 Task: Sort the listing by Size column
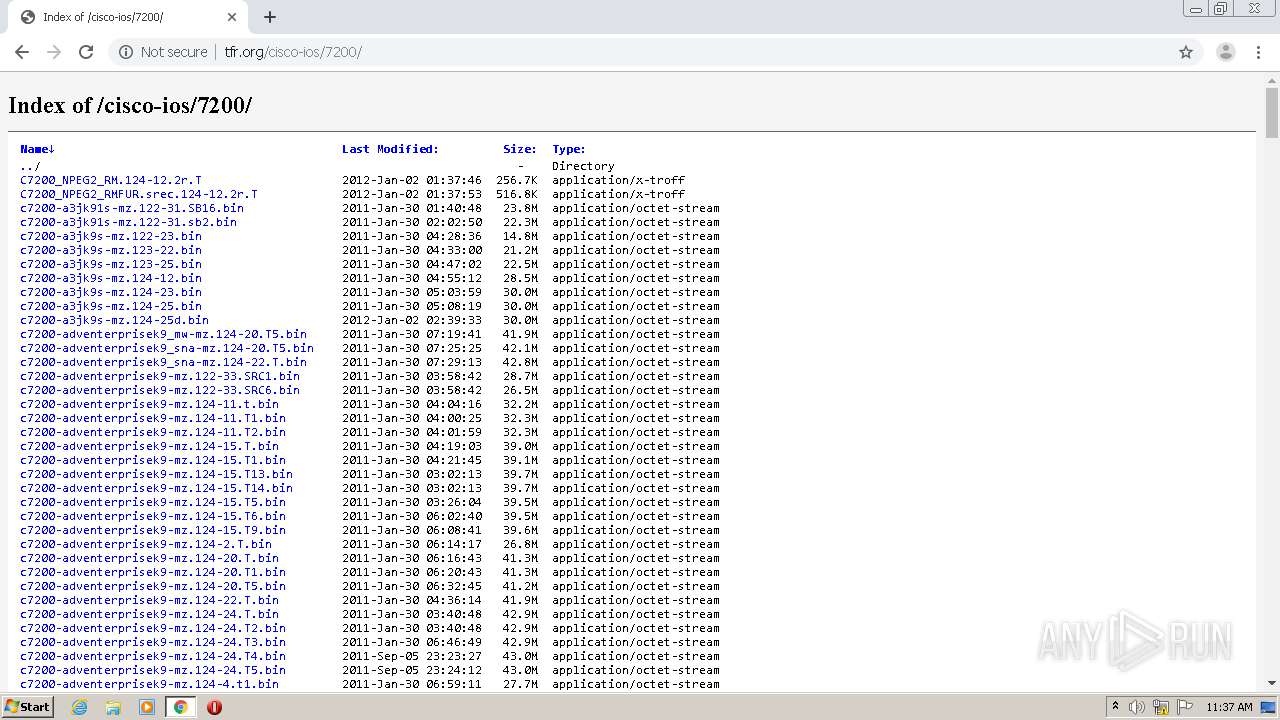click(x=519, y=149)
